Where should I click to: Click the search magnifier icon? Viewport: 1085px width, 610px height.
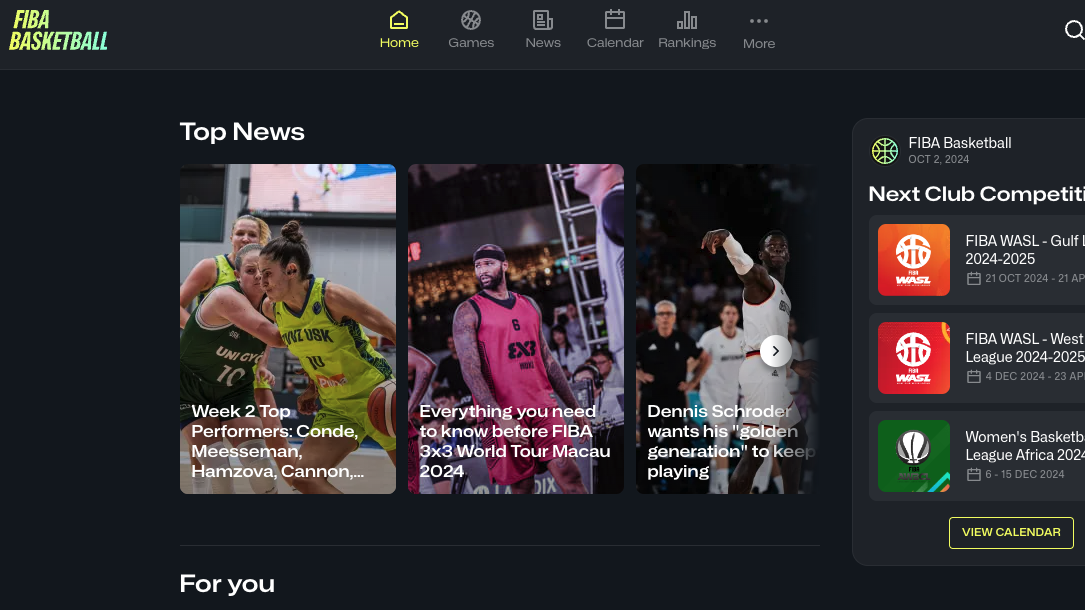point(1074,30)
